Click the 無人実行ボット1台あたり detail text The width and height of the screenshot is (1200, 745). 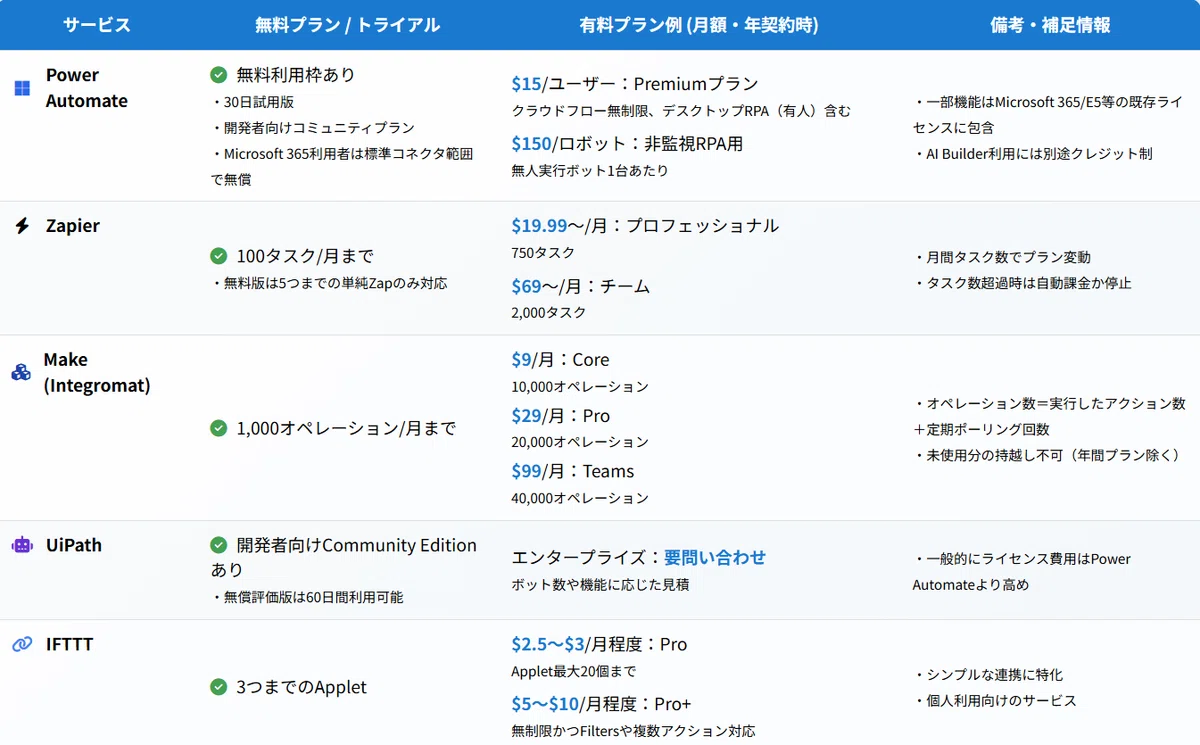coord(590,171)
